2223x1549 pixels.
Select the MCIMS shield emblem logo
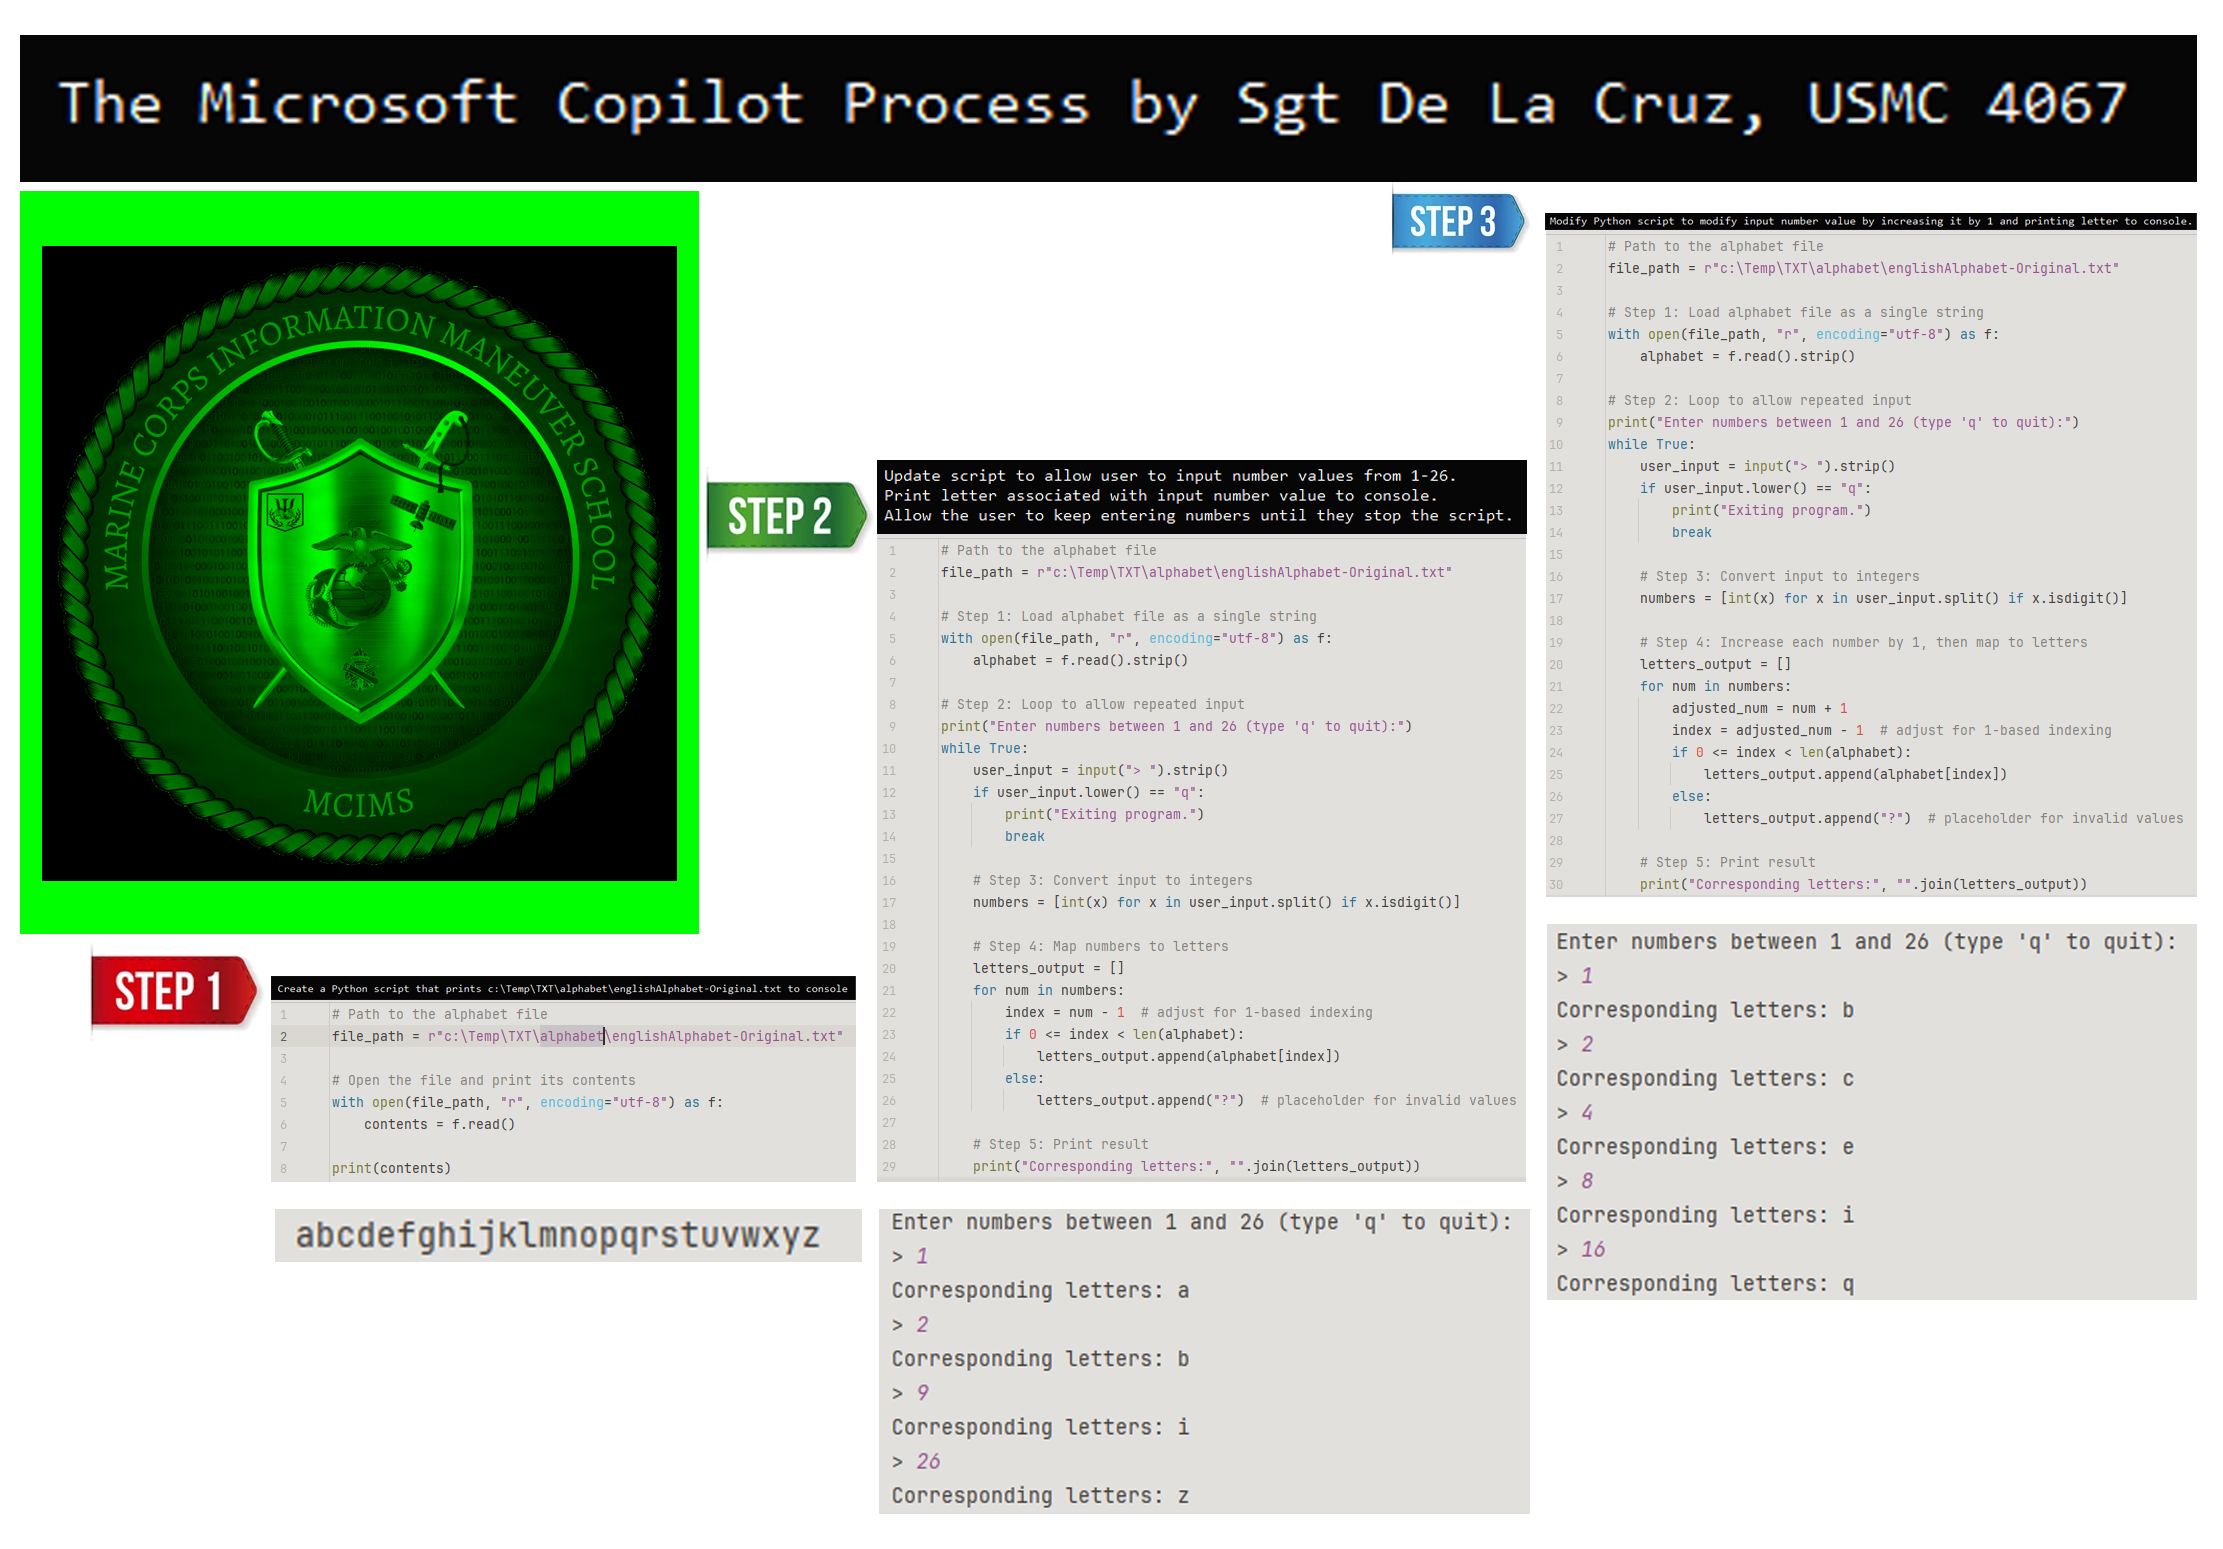(x=359, y=563)
